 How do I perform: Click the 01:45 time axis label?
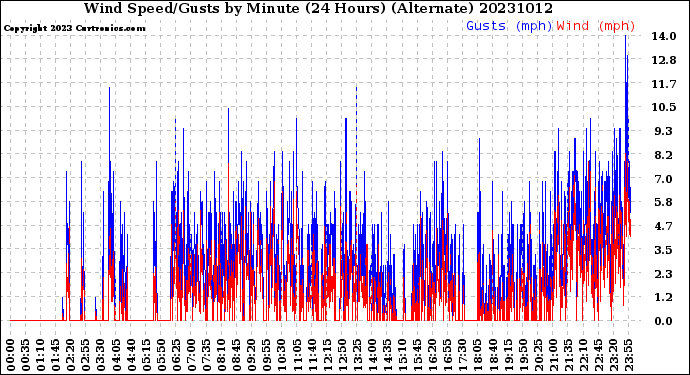coord(56,355)
